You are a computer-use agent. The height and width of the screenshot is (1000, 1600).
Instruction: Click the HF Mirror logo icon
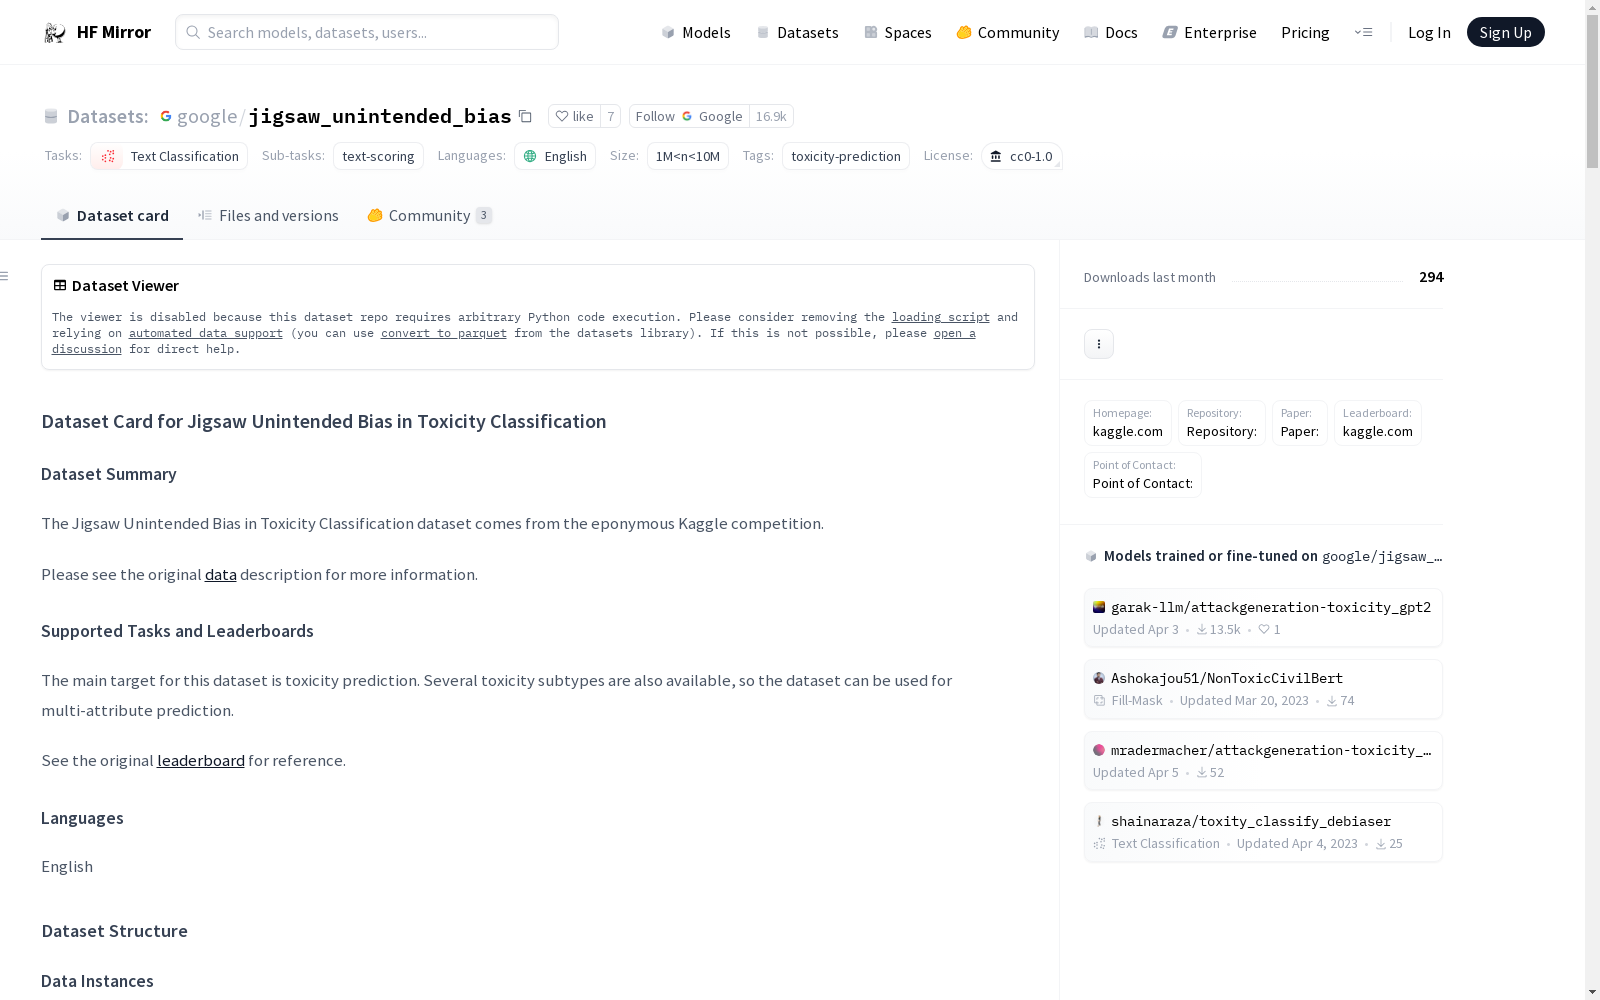pos(55,33)
